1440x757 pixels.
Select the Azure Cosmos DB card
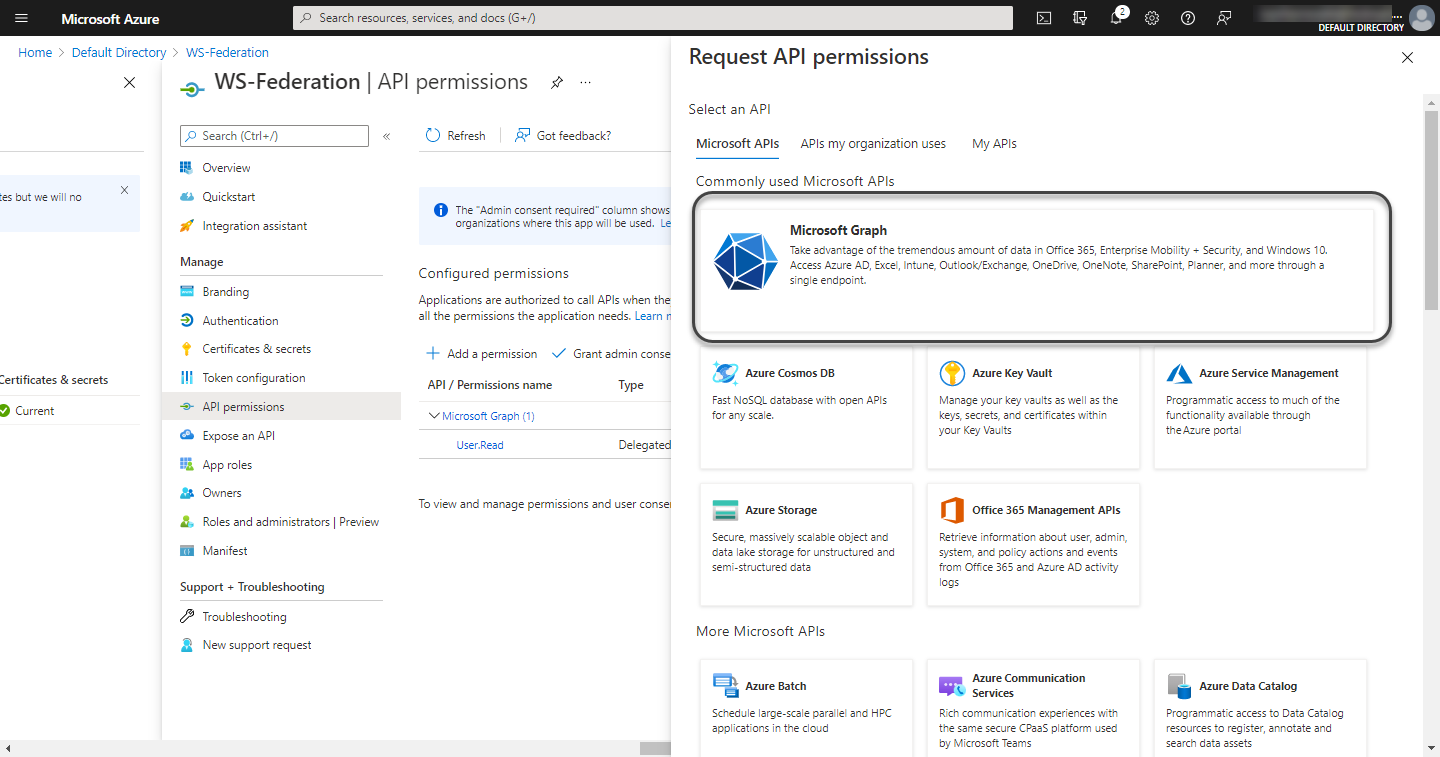806,409
